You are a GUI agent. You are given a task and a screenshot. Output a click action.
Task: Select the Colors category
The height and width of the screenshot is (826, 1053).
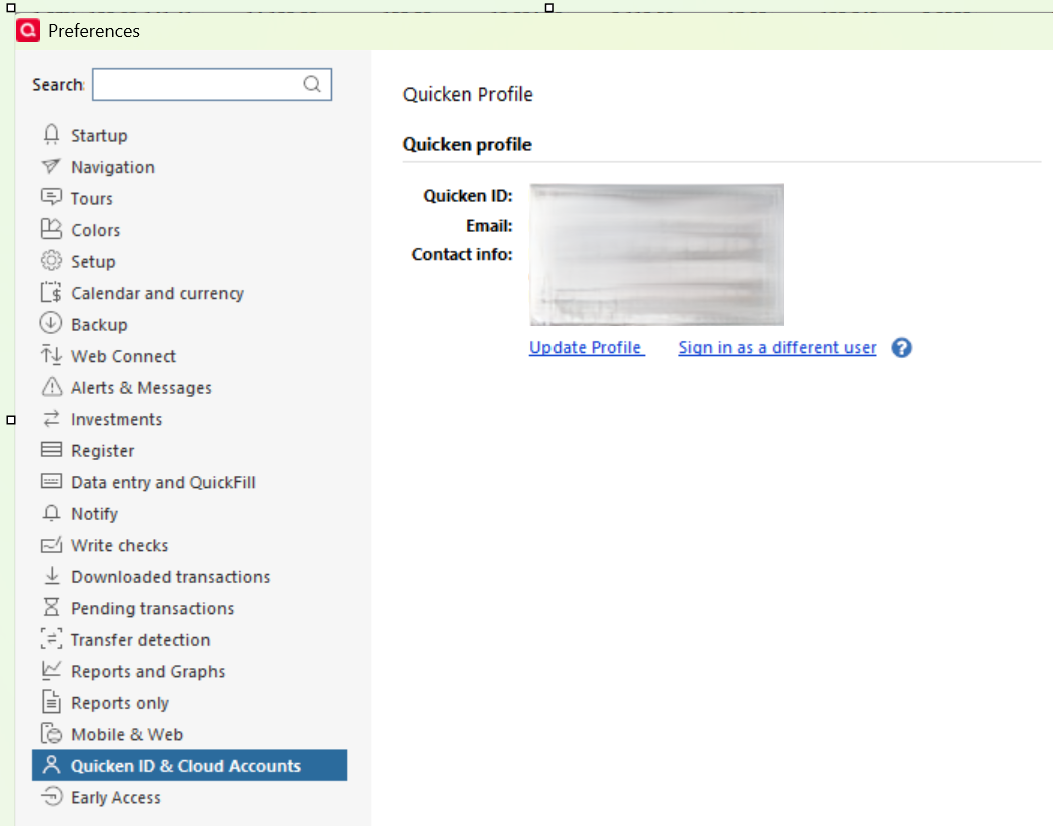pos(95,230)
